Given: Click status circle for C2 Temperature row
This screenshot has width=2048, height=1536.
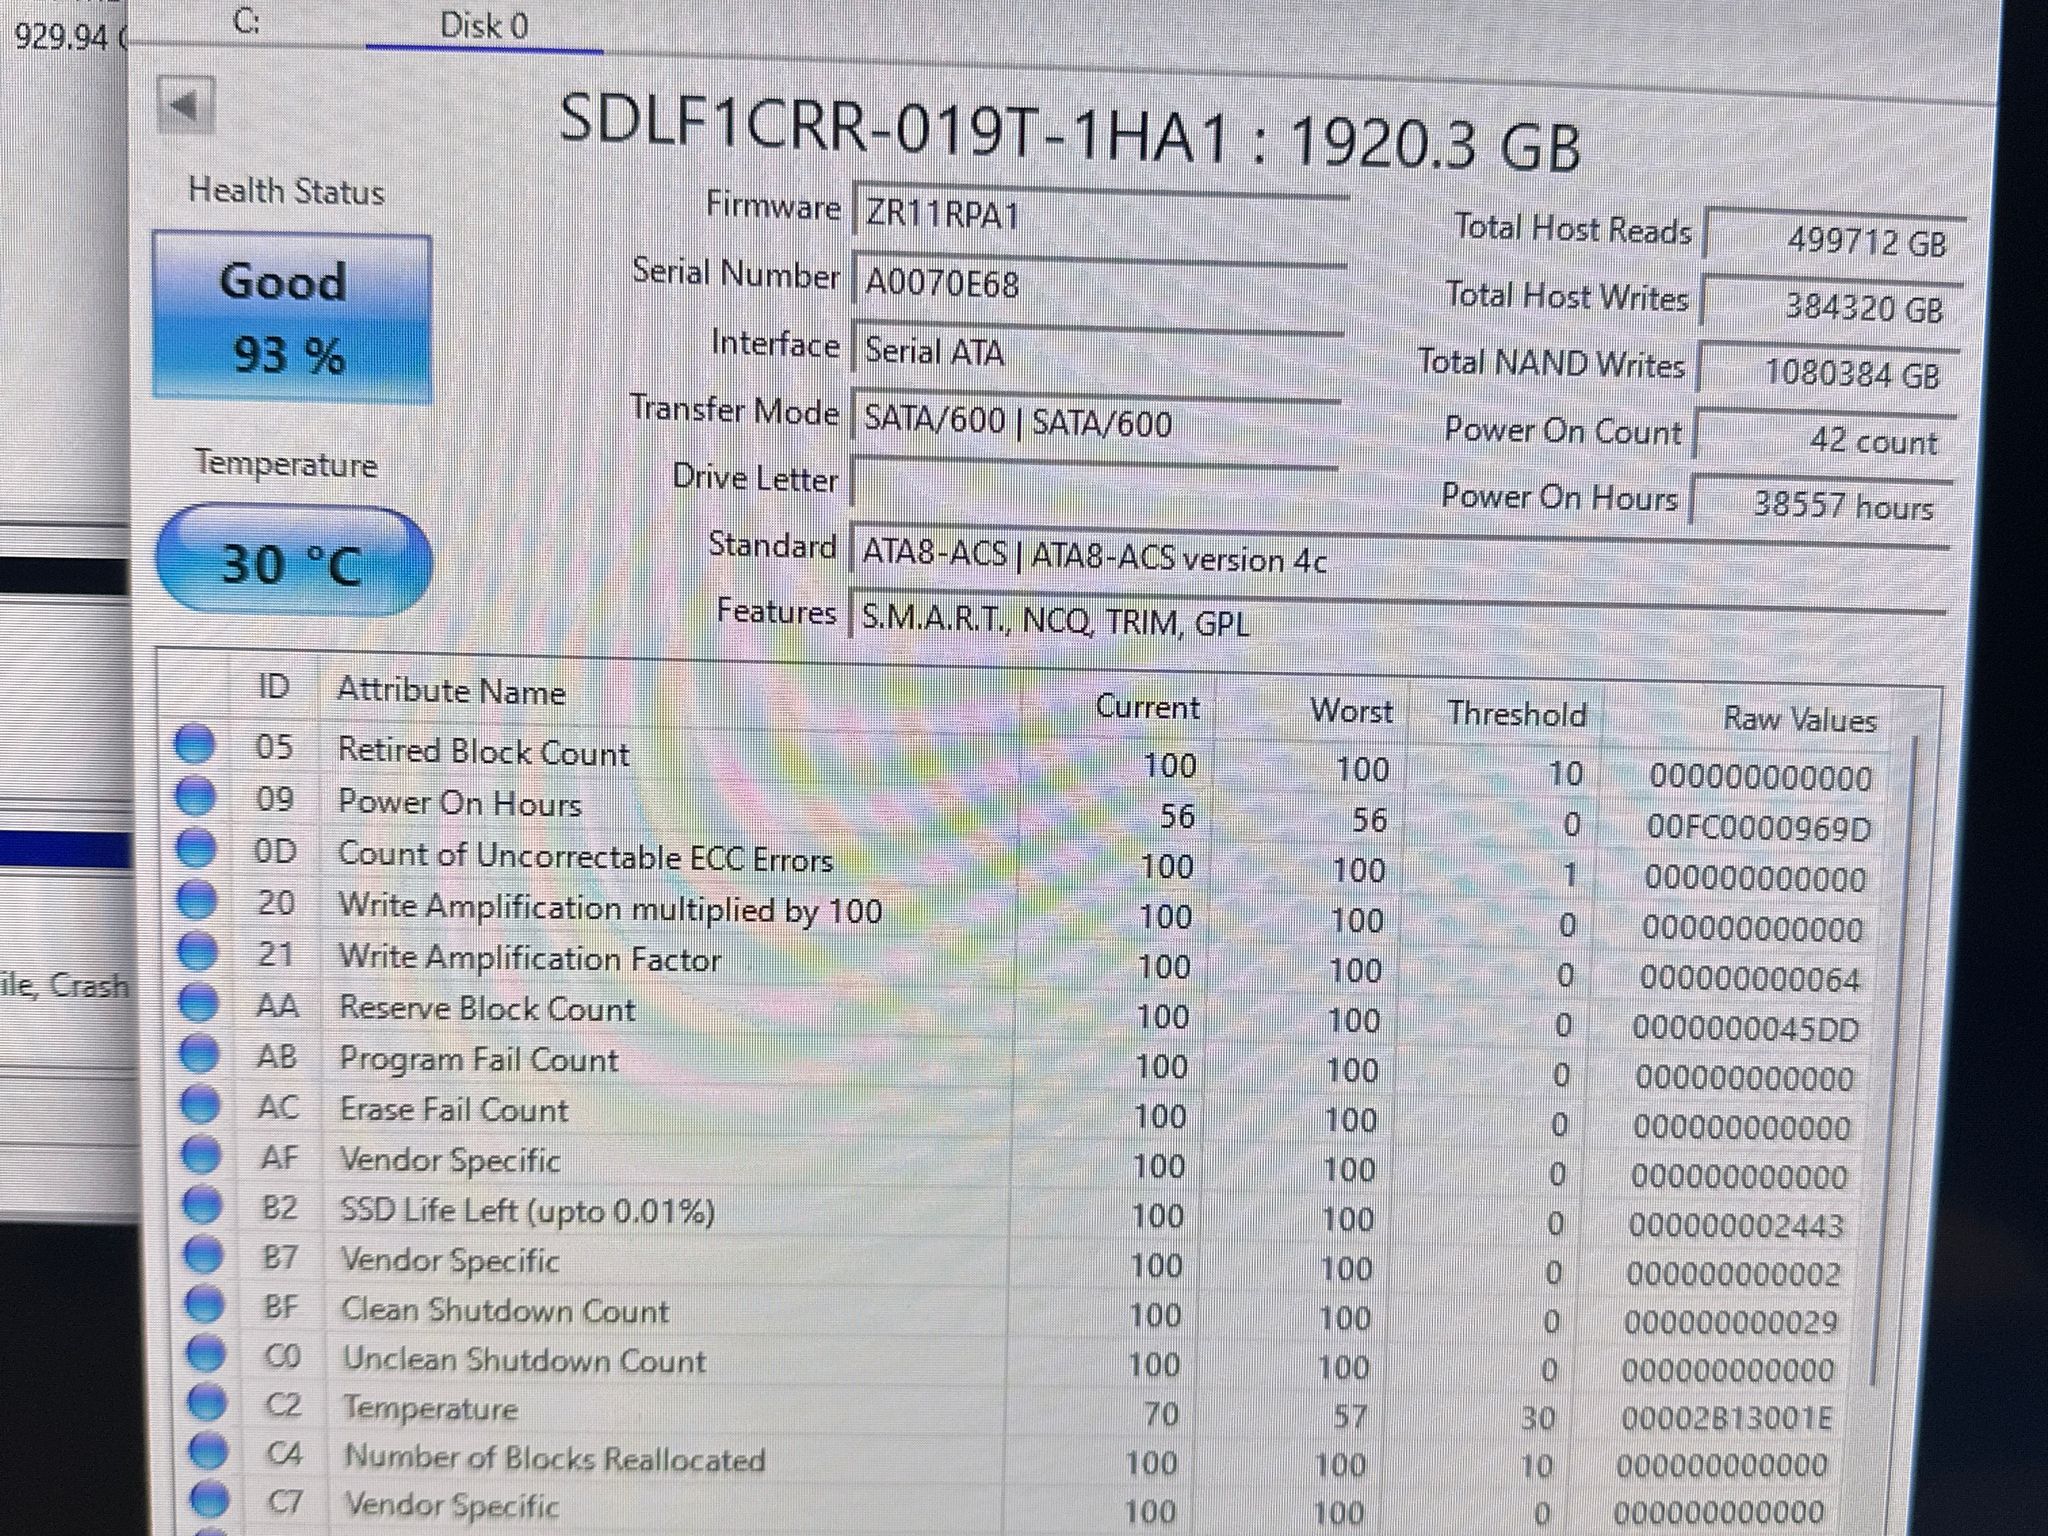Looking at the screenshot, I should pyautogui.click(x=207, y=1402).
